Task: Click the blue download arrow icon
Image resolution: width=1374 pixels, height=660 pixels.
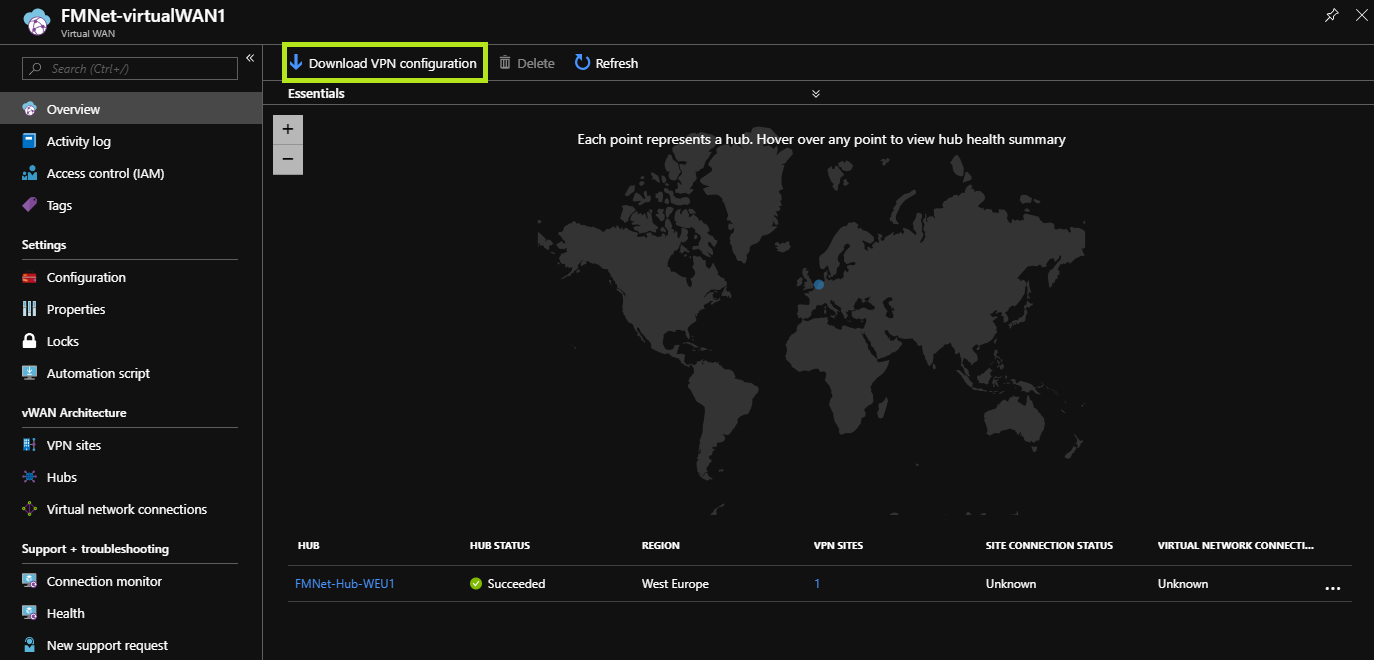Action: [296, 63]
